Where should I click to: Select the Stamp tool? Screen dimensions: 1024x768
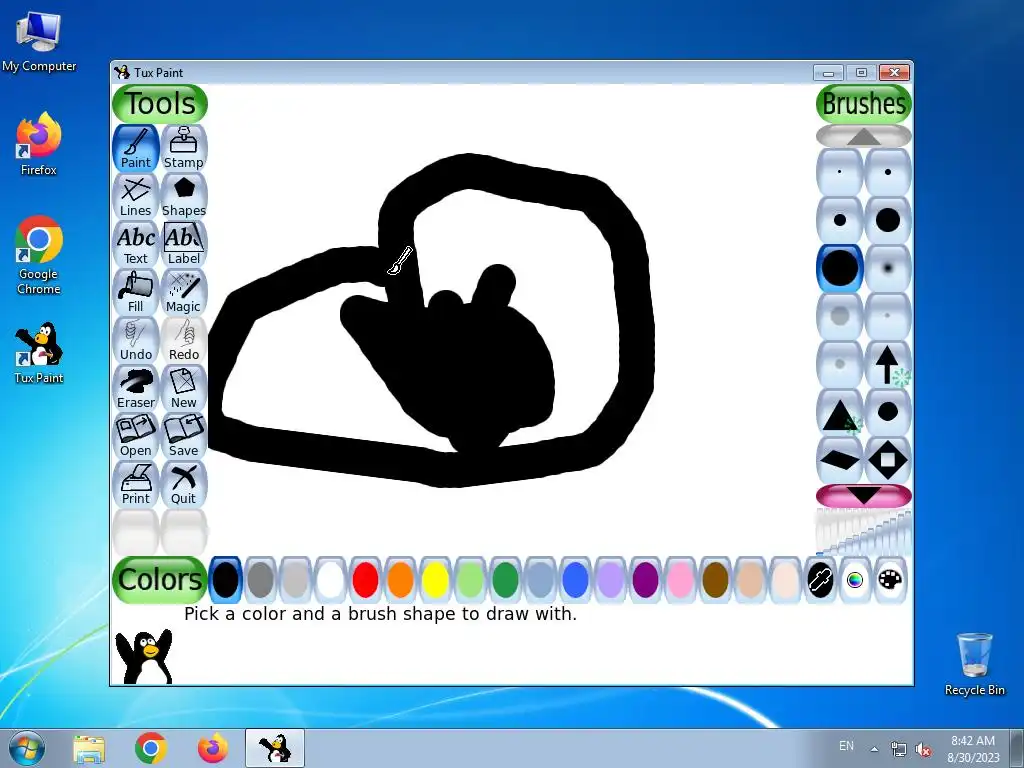(184, 148)
